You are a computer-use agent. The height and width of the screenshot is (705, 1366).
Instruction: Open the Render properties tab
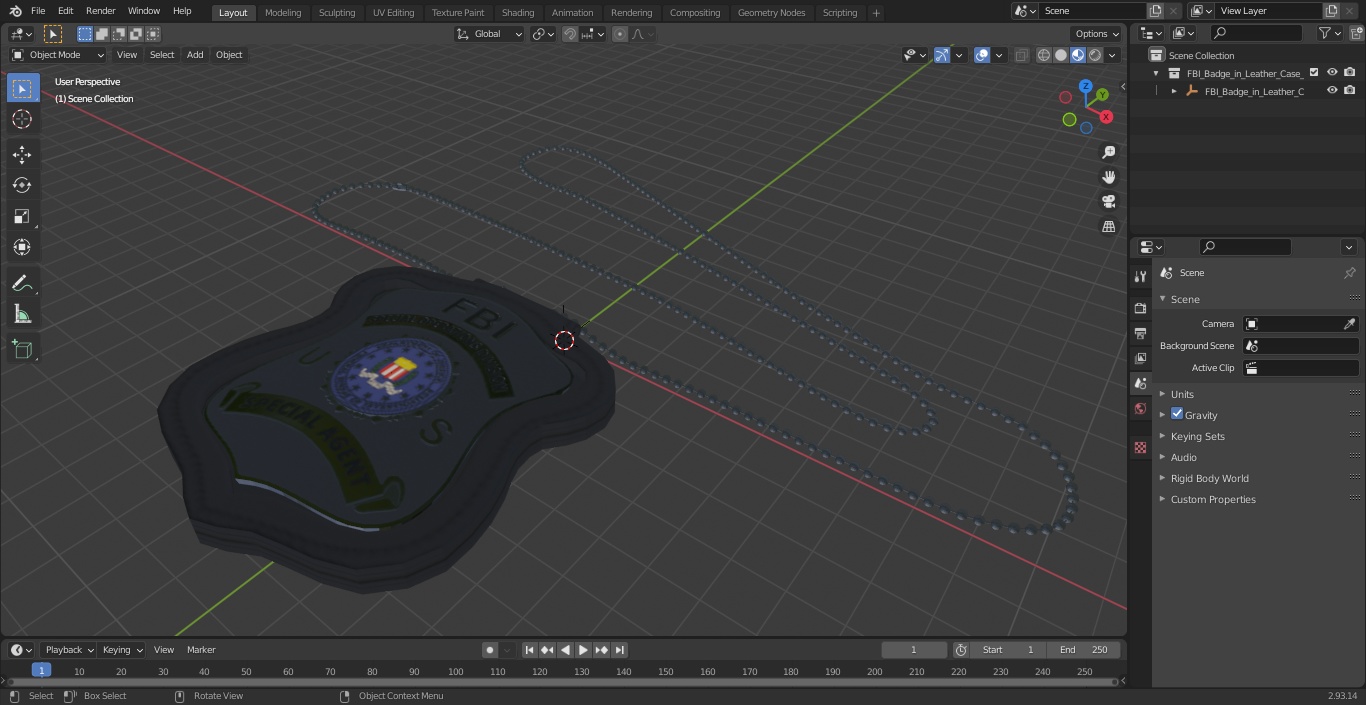pyautogui.click(x=1140, y=309)
